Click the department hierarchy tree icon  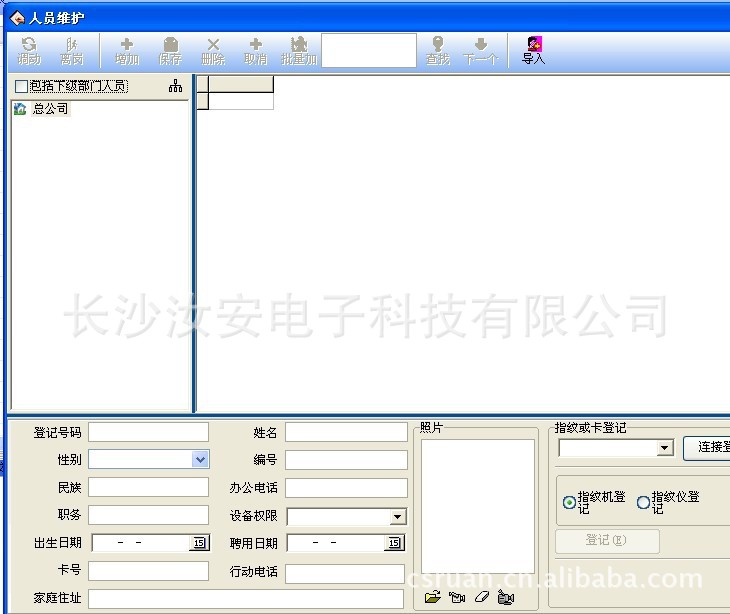176,86
